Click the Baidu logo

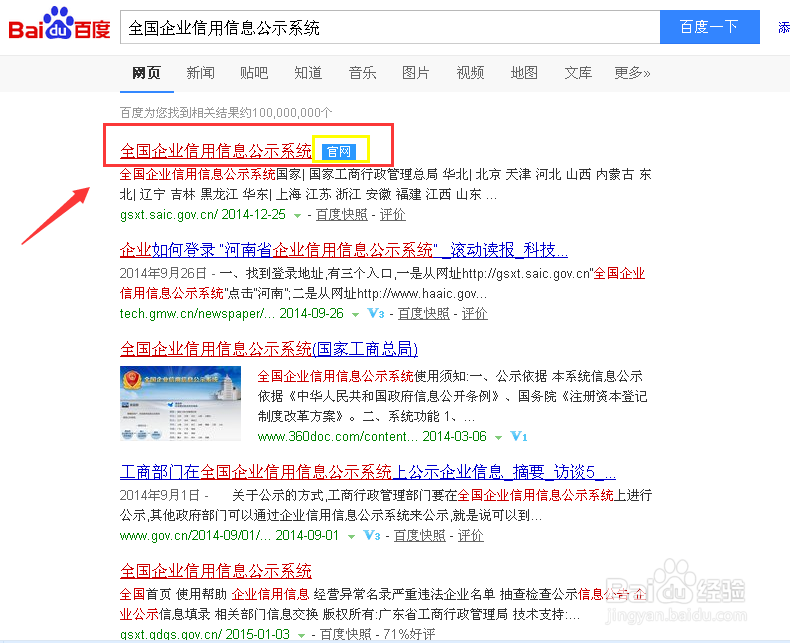[59, 24]
